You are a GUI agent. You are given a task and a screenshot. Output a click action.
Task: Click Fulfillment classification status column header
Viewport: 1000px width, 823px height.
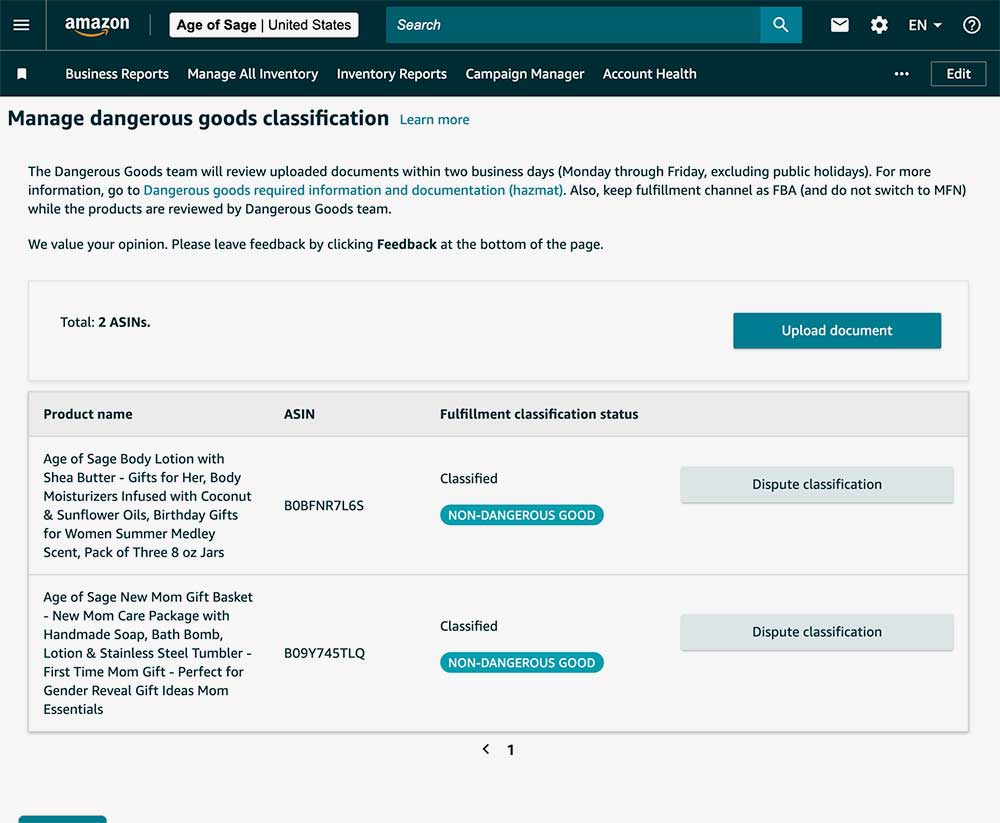(539, 414)
